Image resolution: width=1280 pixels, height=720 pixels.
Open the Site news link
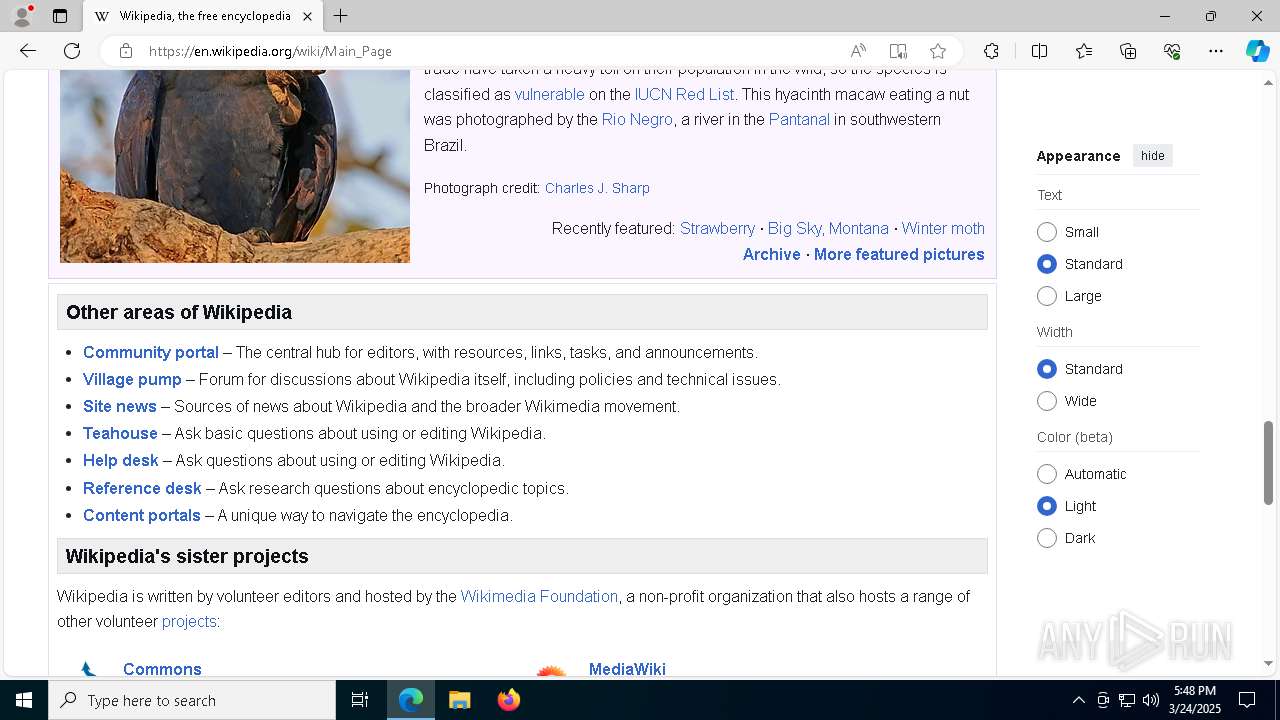(120, 406)
